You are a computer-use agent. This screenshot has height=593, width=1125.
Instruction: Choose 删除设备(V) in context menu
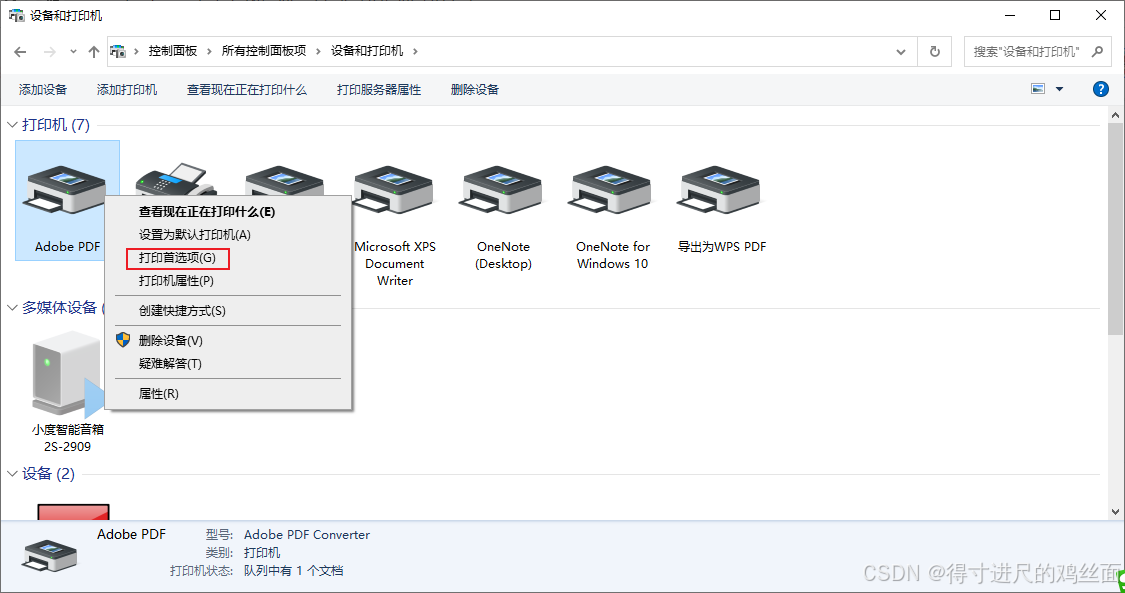[228, 341]
